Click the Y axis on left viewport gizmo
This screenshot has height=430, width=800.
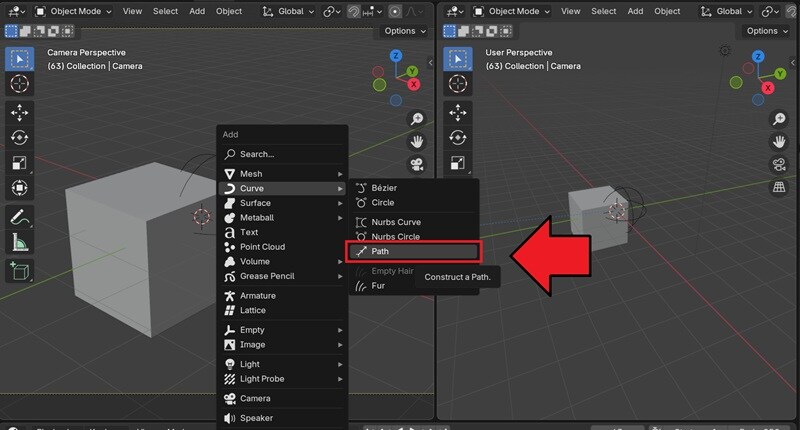click(x=412, y=72)
